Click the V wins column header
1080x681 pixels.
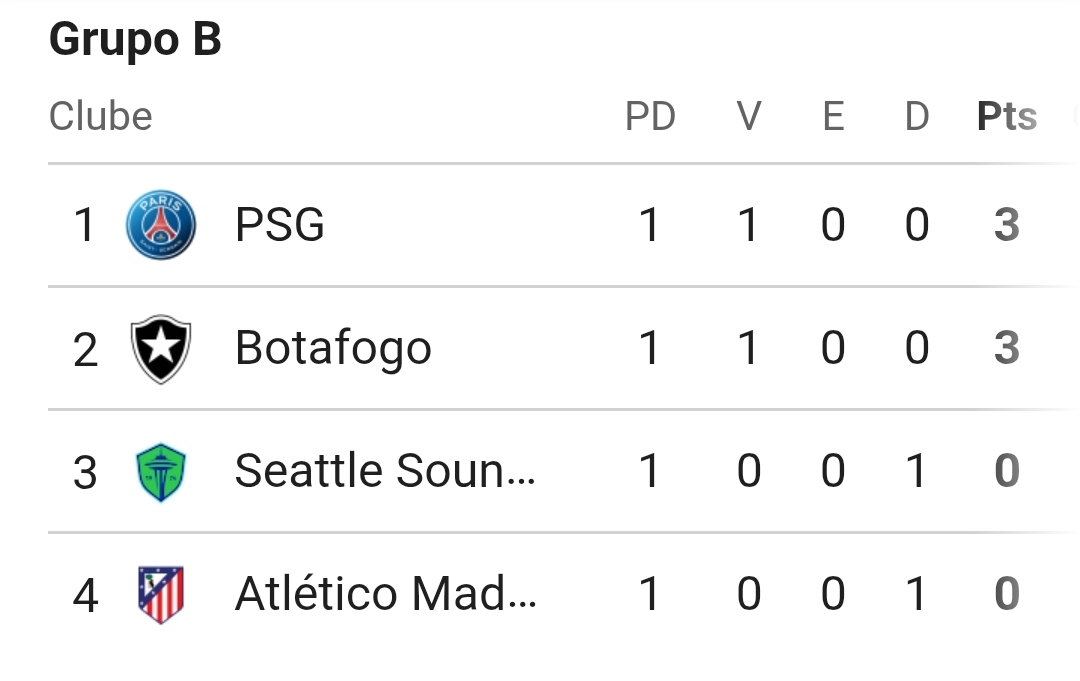(749, 117)
